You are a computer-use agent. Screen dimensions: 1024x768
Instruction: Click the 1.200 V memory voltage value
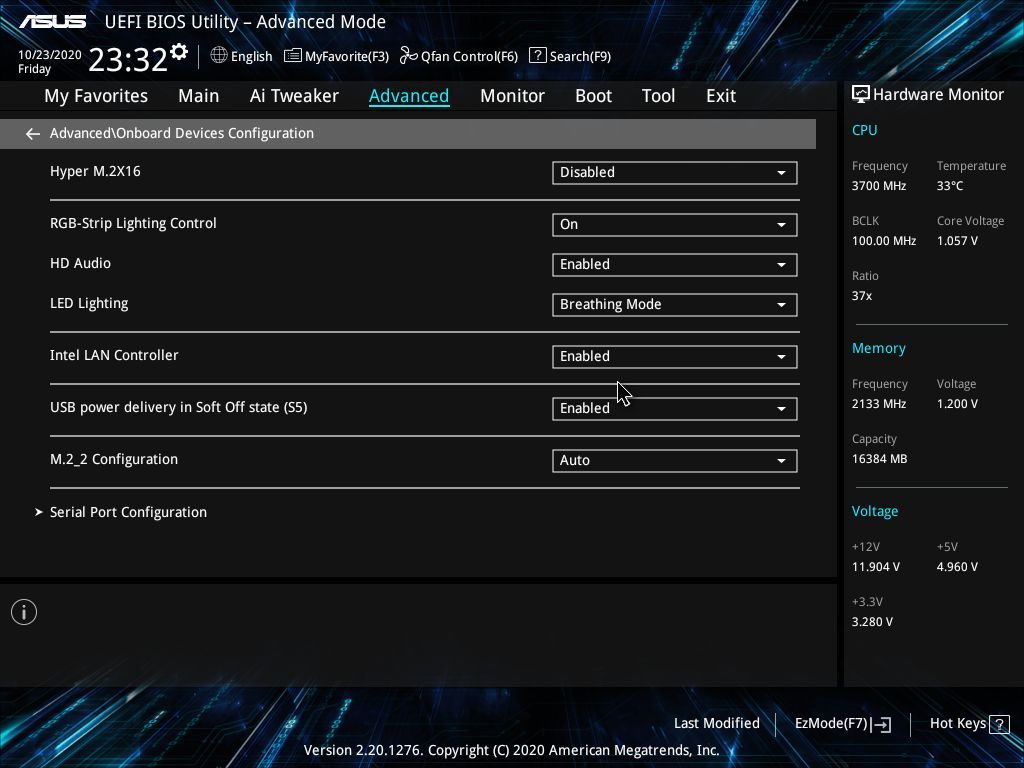coord(957,404)
